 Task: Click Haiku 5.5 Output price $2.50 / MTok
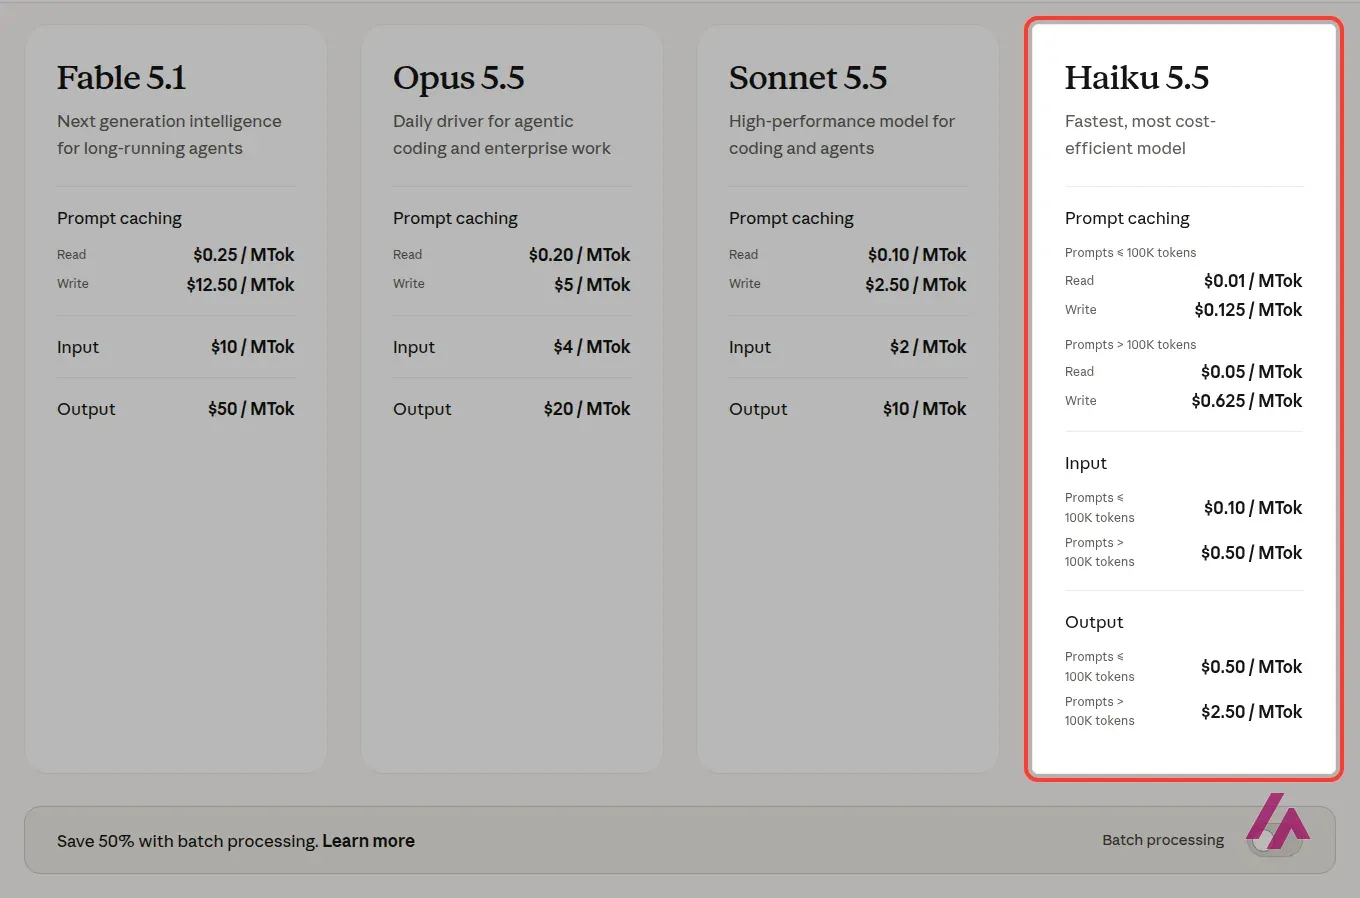[1252, 712]
